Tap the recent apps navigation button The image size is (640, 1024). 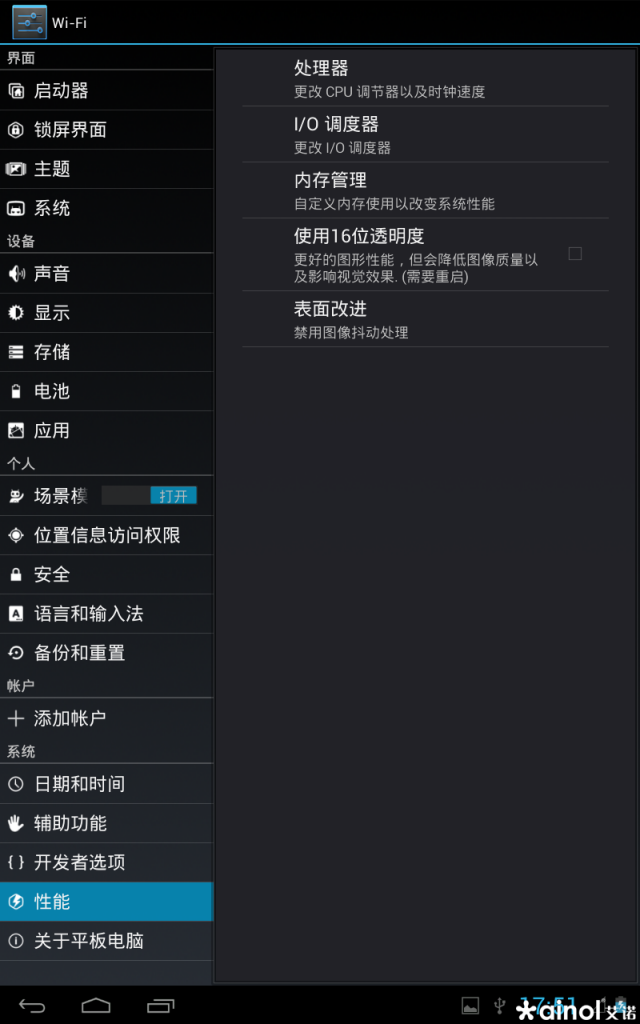(161, 1005)
